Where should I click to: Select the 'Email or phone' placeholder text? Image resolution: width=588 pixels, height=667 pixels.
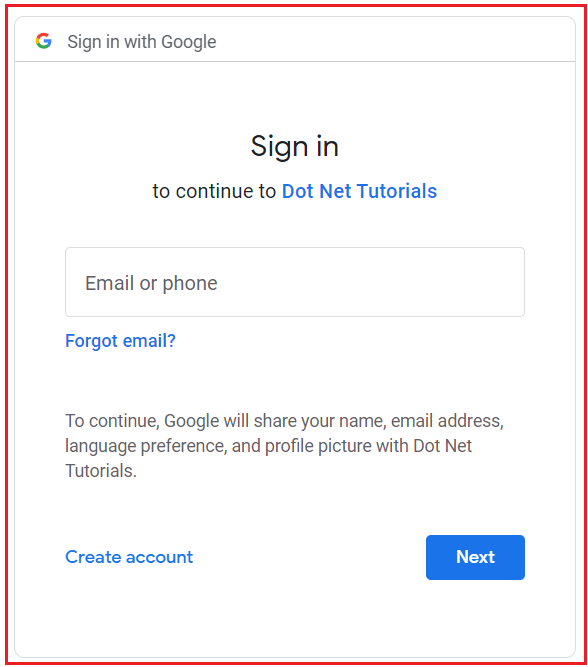coord(151,283)
